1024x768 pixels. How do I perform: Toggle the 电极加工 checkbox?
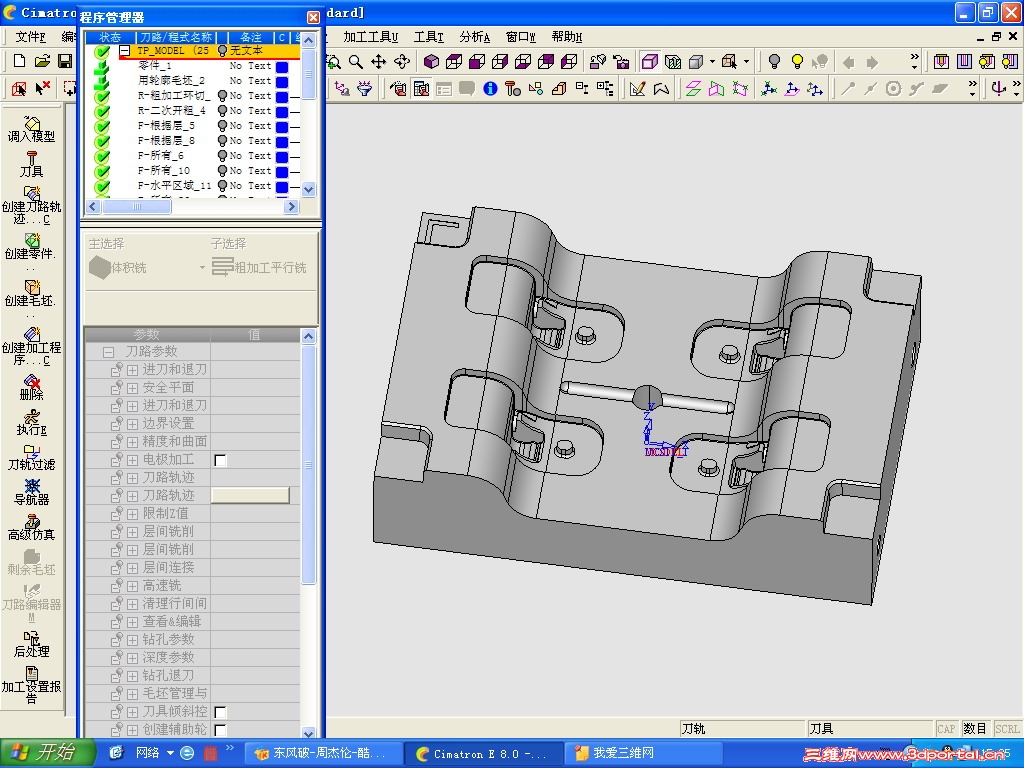tap(221, 460)
